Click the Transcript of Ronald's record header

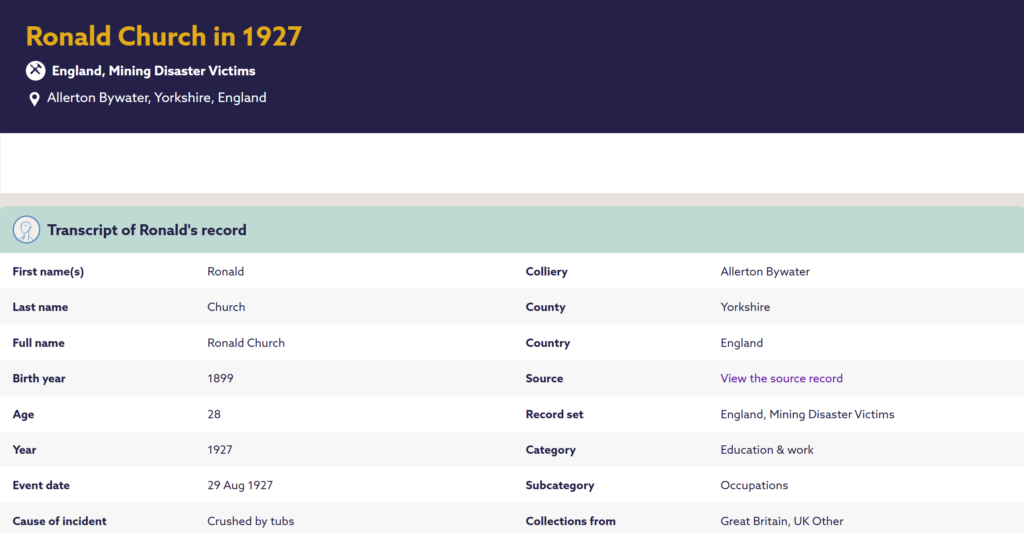147,230
